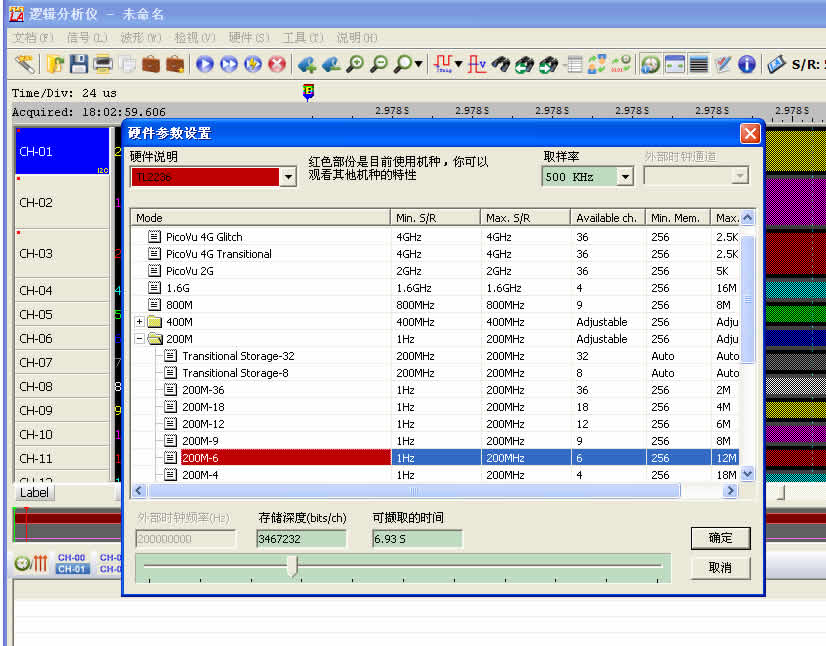The image size is (826, 646).
Task: Open the 500 KHz sampling rate dropdown
Action: pos(625,177)
